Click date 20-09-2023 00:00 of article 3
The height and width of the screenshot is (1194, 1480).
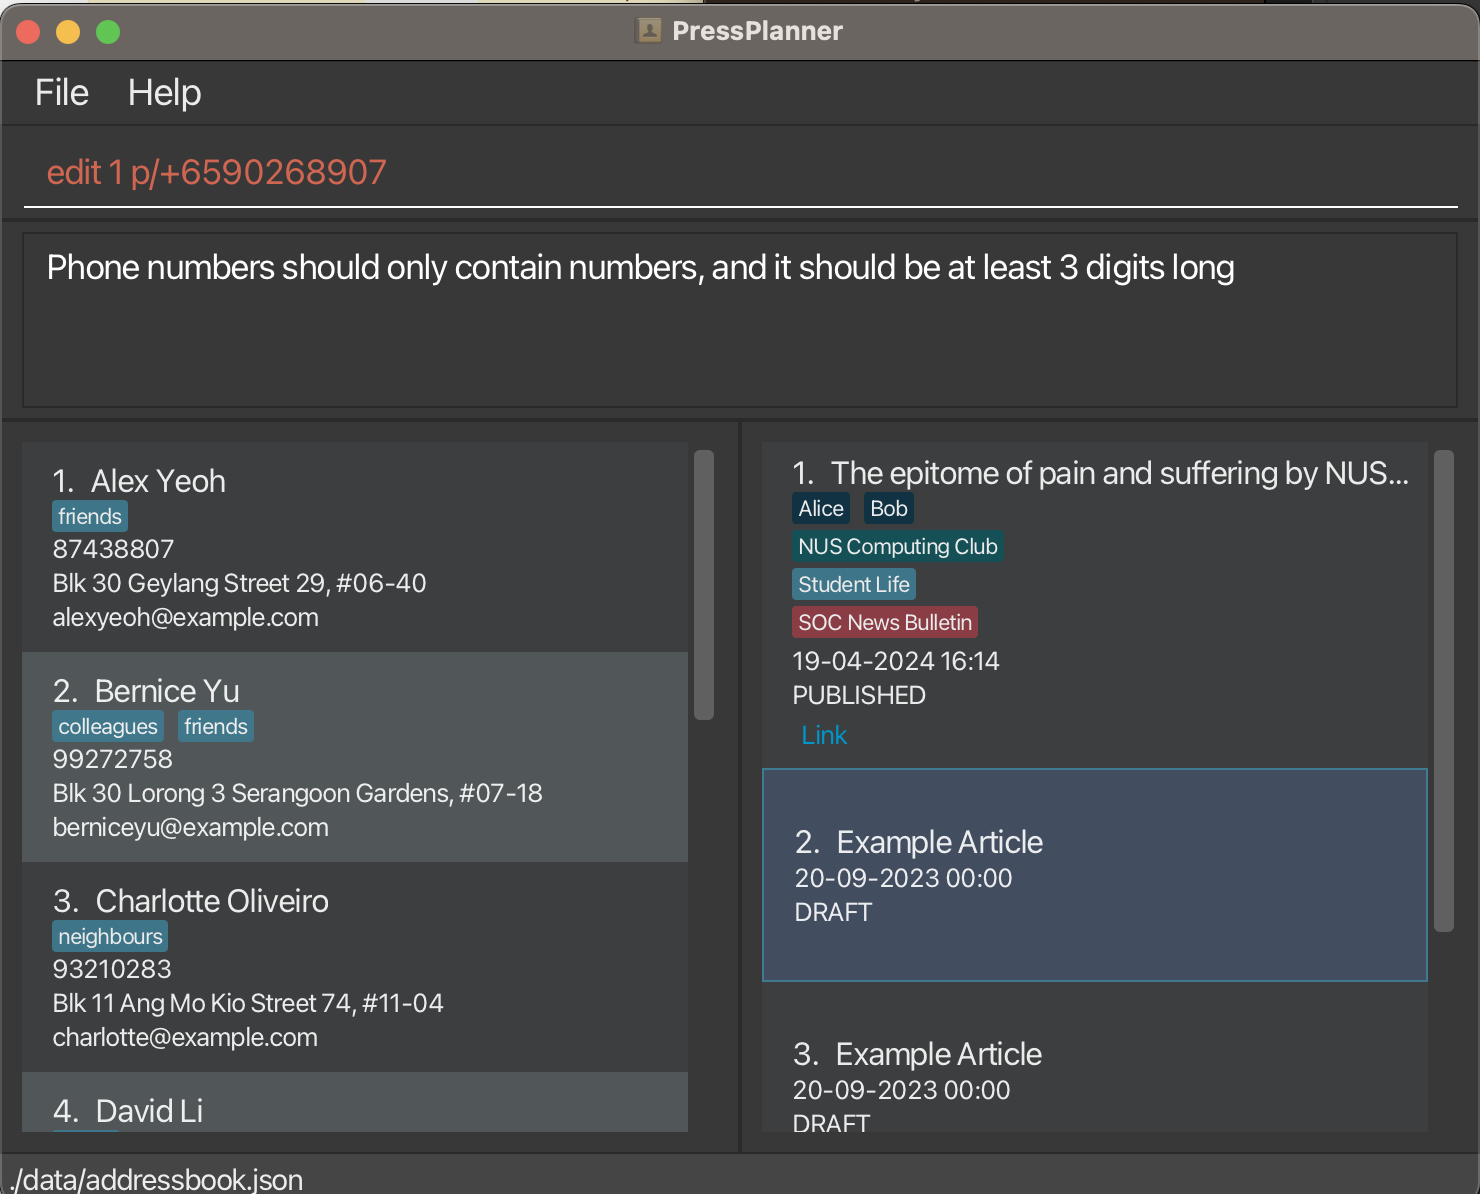[x=902, y=1090]
